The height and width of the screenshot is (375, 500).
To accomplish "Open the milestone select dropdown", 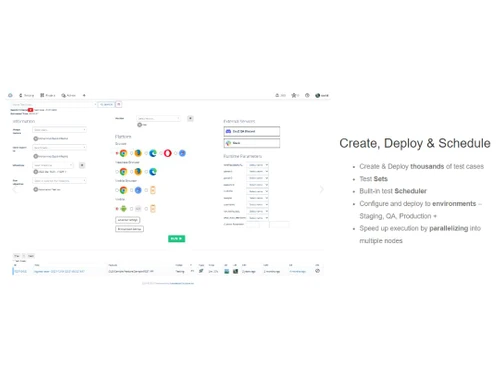I will click(53, 165).
